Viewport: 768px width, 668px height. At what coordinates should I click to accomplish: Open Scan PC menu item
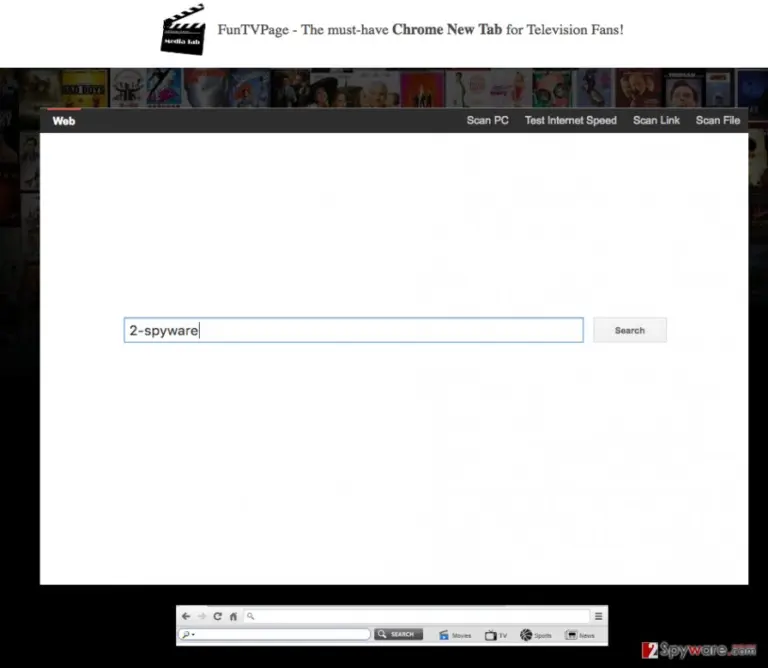487,120
